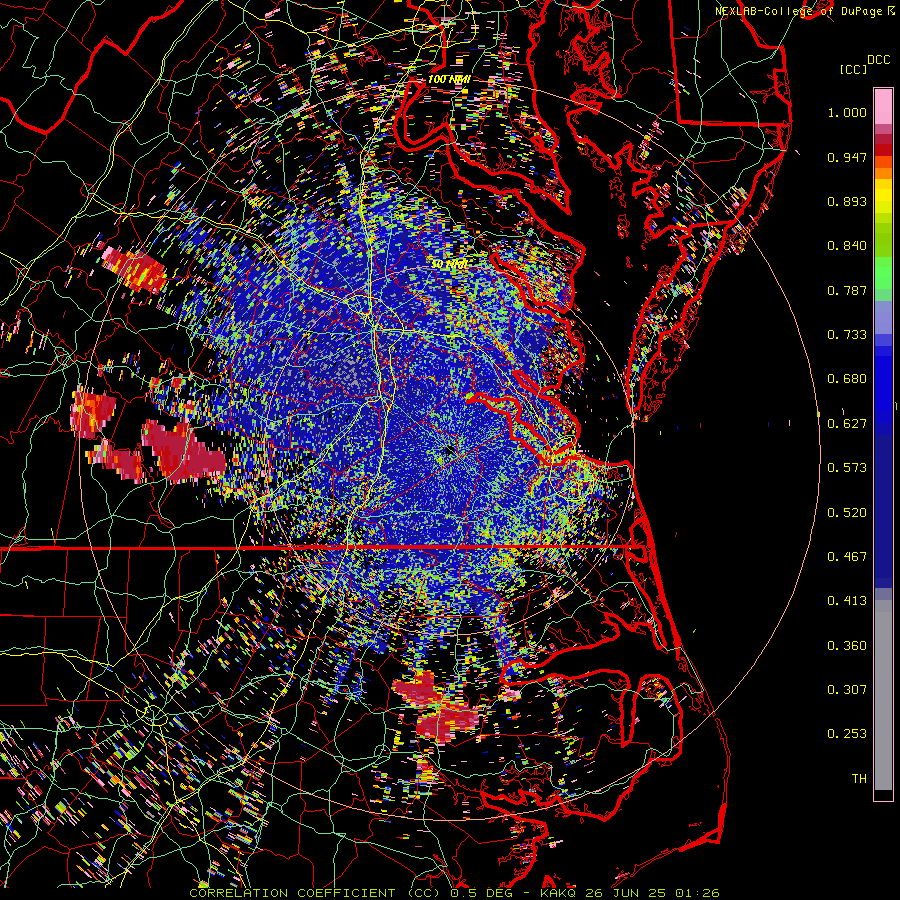This screenshot has width=900, height=900.
Task: Click the TH threshold legend label
Action: (x=859, y=779)
